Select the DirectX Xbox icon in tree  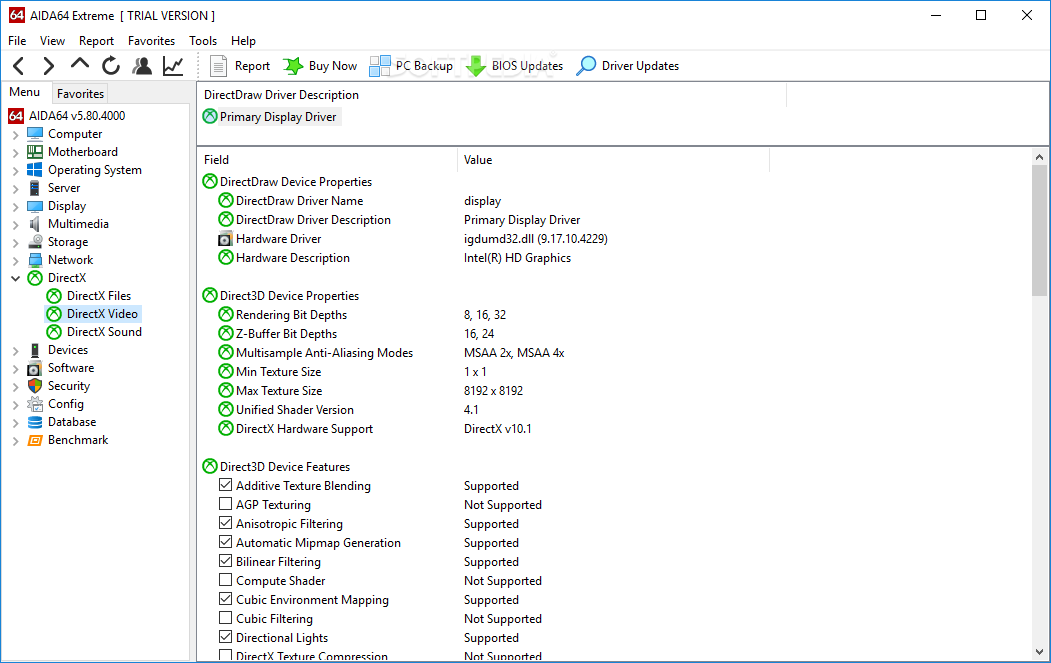[35, 278]
